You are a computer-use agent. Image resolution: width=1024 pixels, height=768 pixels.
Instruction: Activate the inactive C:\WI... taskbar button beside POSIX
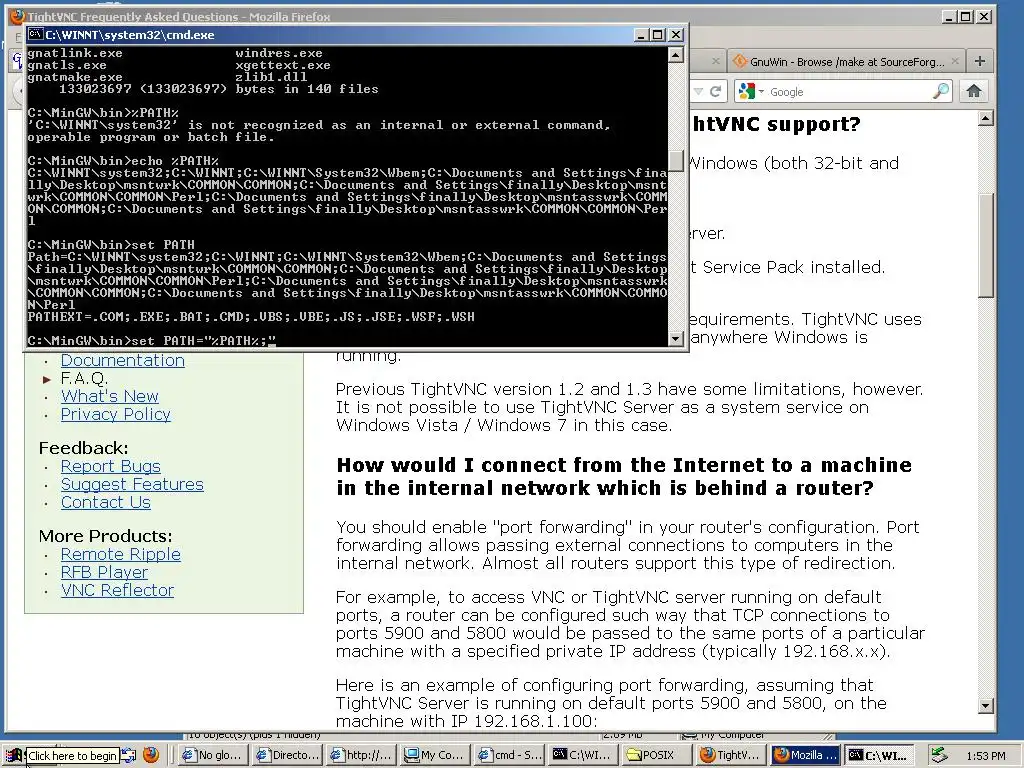(x=583, y=755)
